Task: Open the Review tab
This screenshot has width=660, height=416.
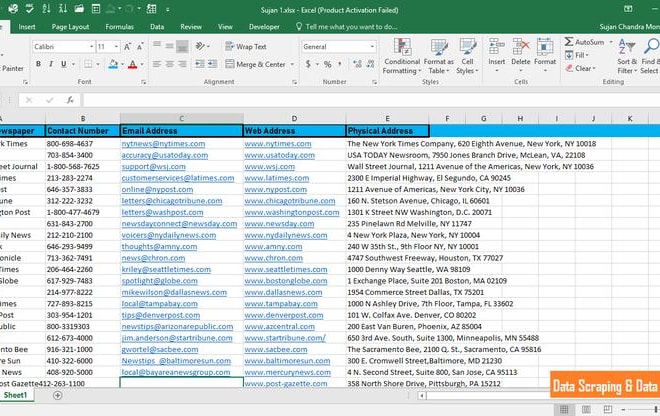Action: coord(191,27)
